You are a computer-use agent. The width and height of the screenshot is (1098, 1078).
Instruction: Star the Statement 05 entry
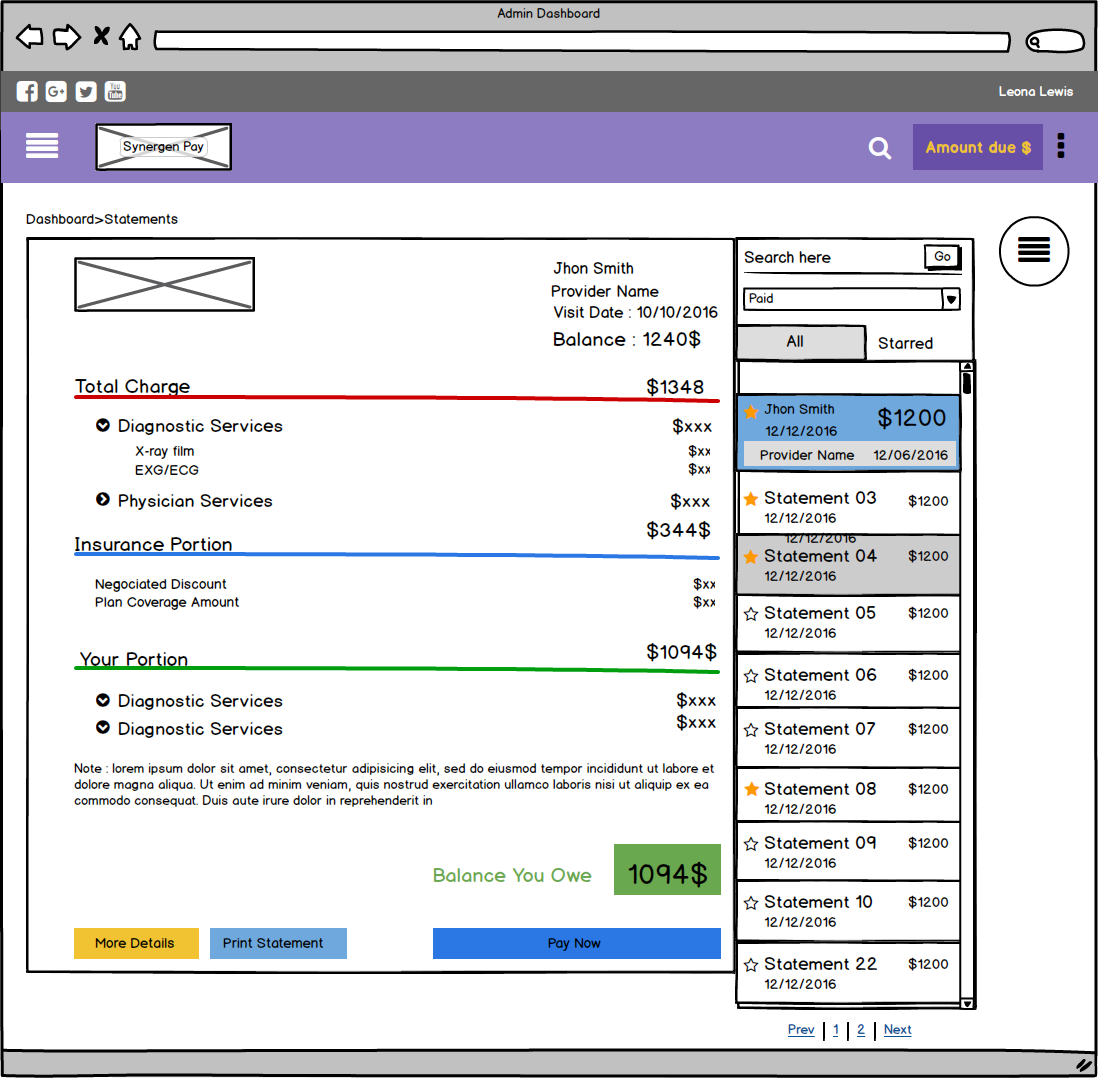pos(751,614)
